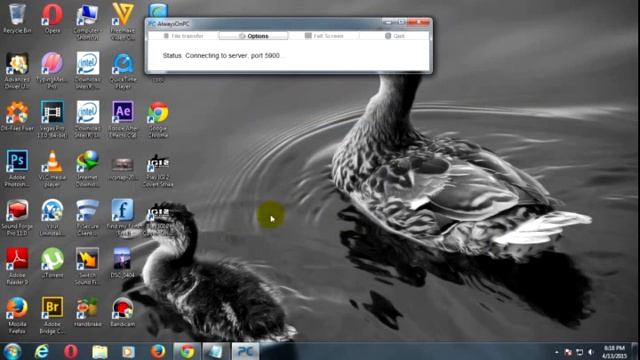Open Switch Sound File Converter shortcut
The width and height of the screenshot is (640, 360).
[87, 267]
